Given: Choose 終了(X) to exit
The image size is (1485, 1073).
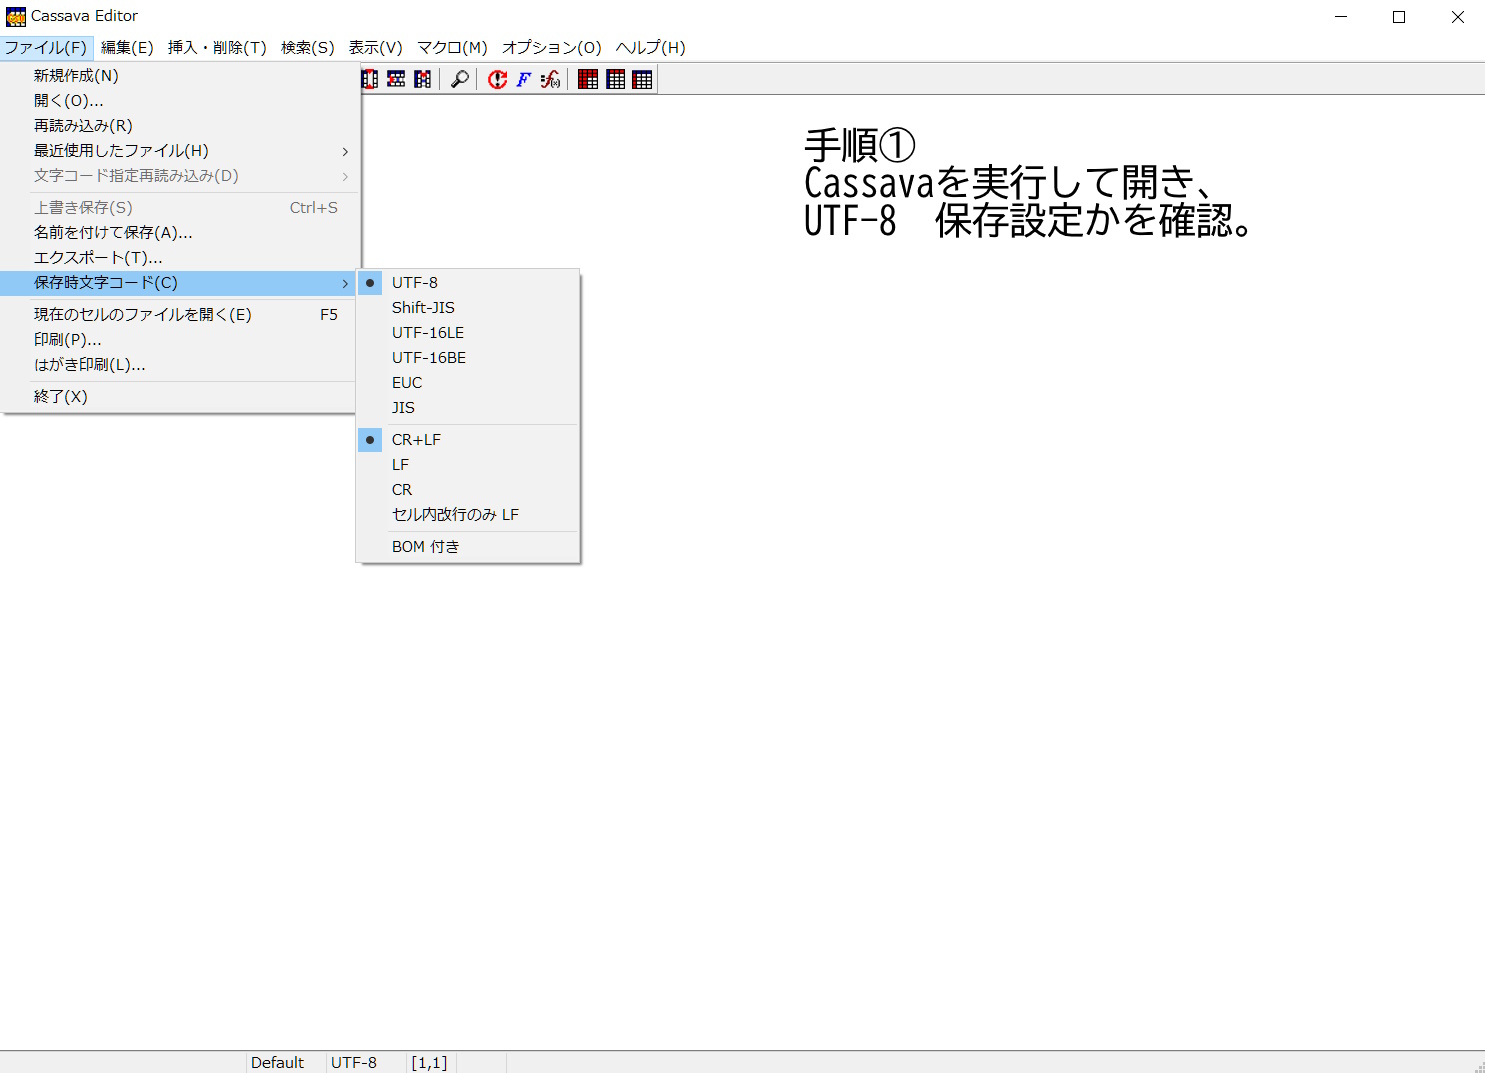Looking at the screenshot, I should pos(179,397).
